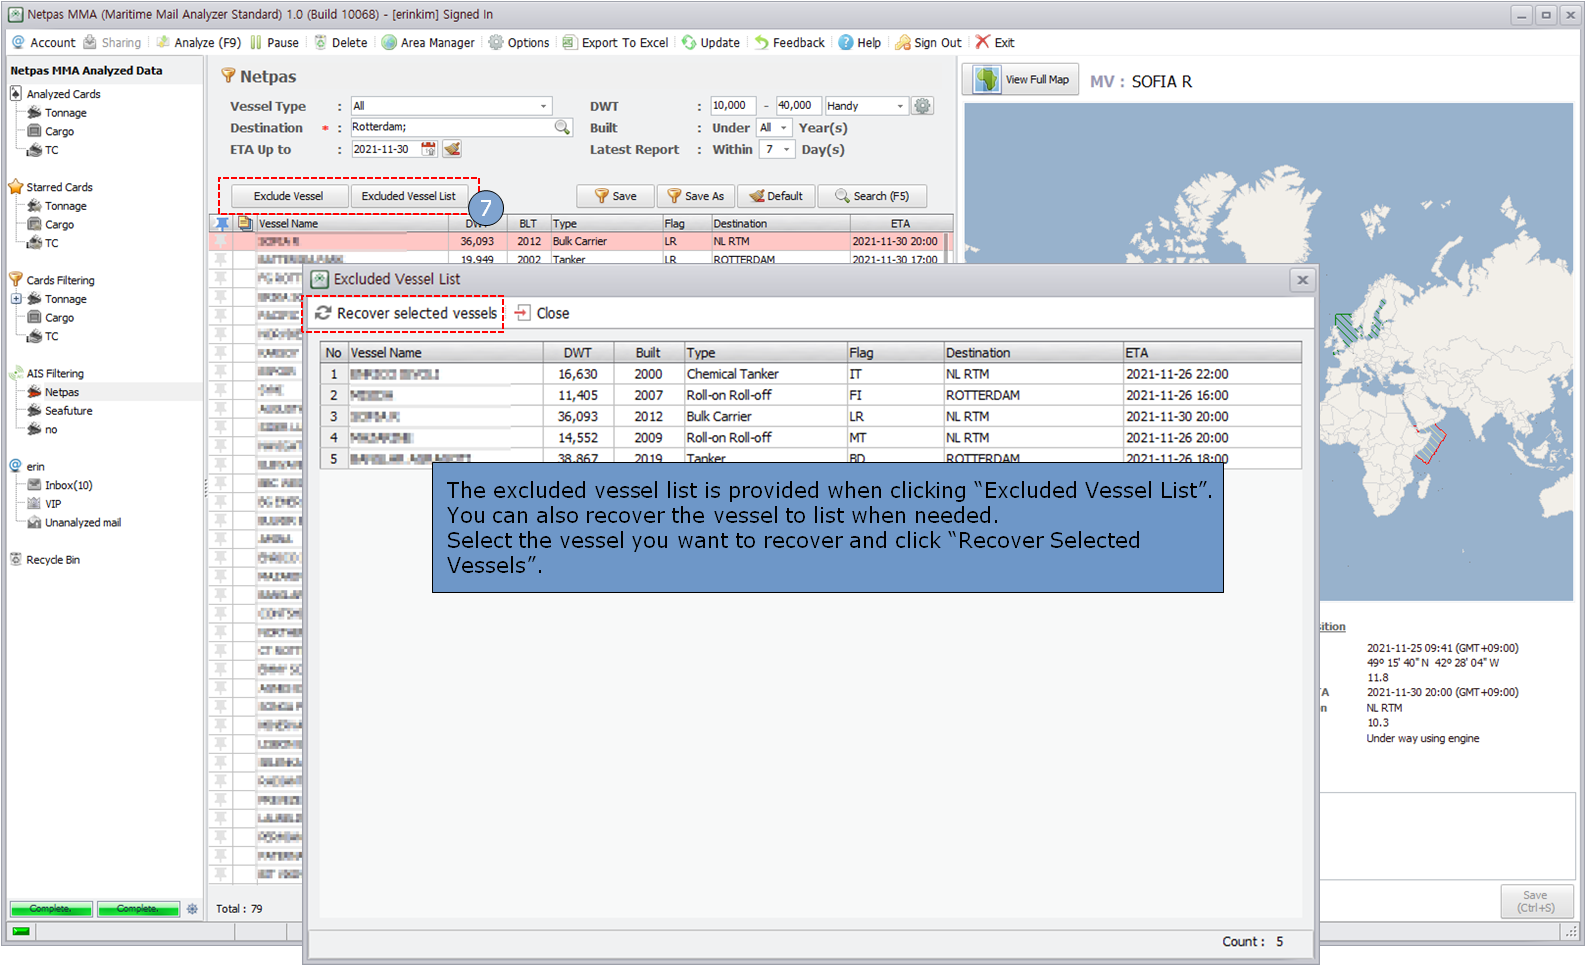This screenshot has width=1586, height=966.
Task: Toggle star on the SOFIA R row
Action: click(x=221, y=241)
